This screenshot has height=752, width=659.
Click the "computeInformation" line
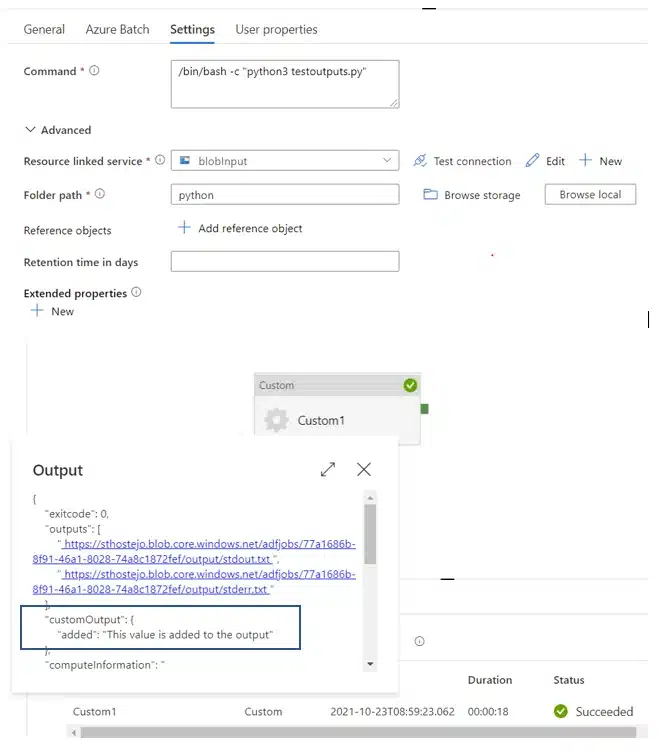click(105, 665)
